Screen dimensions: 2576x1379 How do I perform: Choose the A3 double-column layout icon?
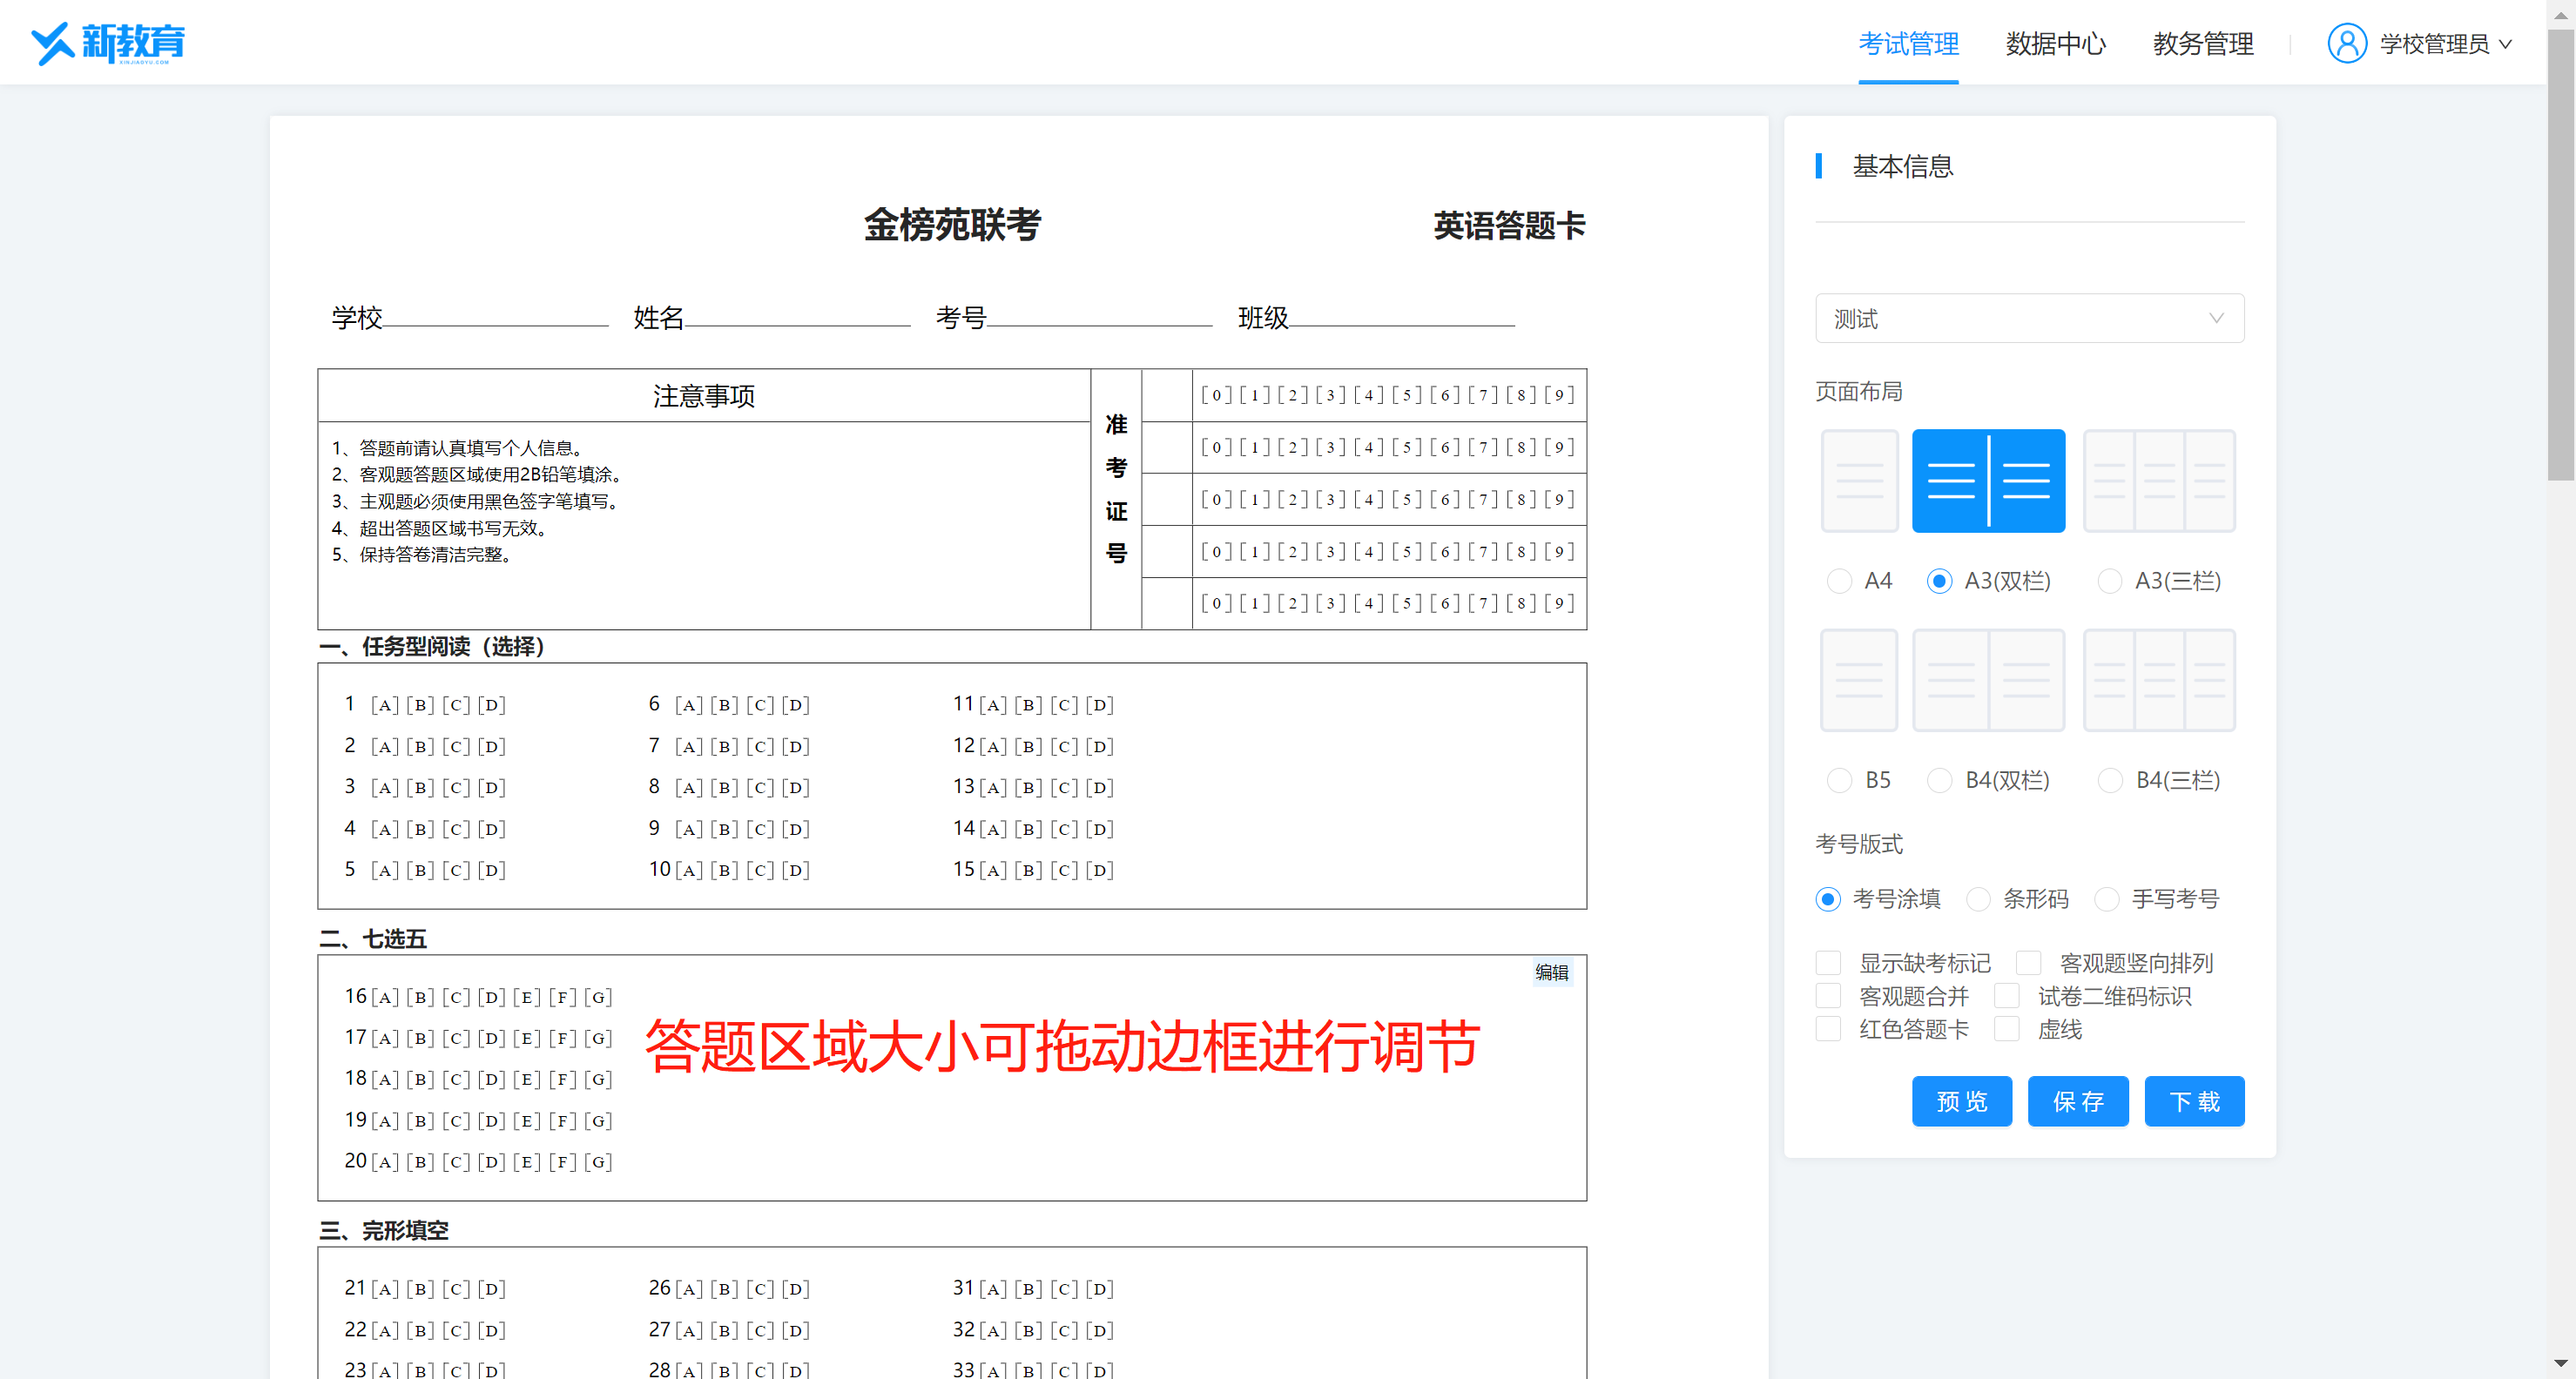pos(1988,481)
